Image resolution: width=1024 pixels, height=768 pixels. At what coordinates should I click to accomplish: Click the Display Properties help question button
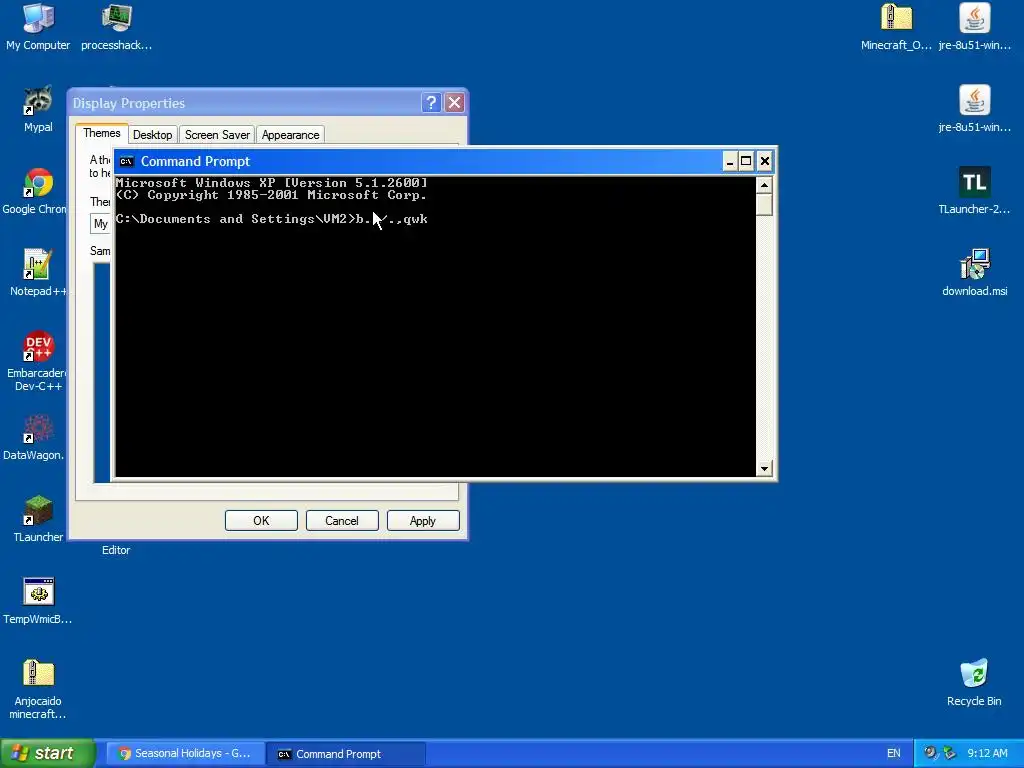(x=431, y=103)
